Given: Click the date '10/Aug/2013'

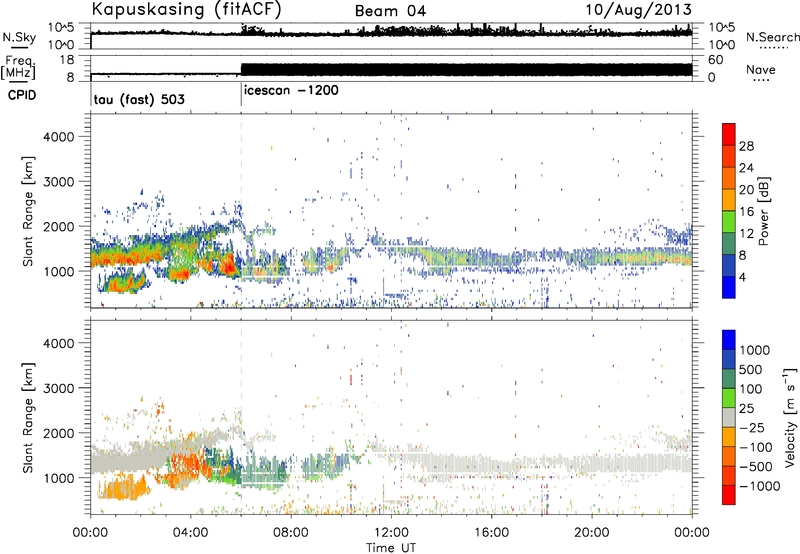Looking at the screenshot, I should point(638,9).
